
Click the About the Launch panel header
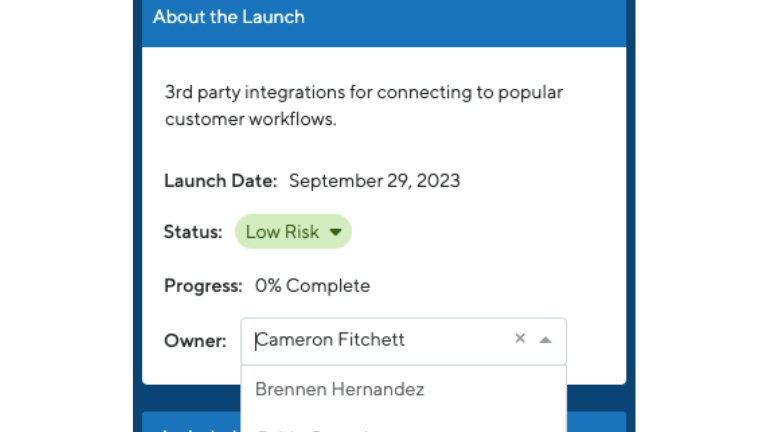(384, 20)
